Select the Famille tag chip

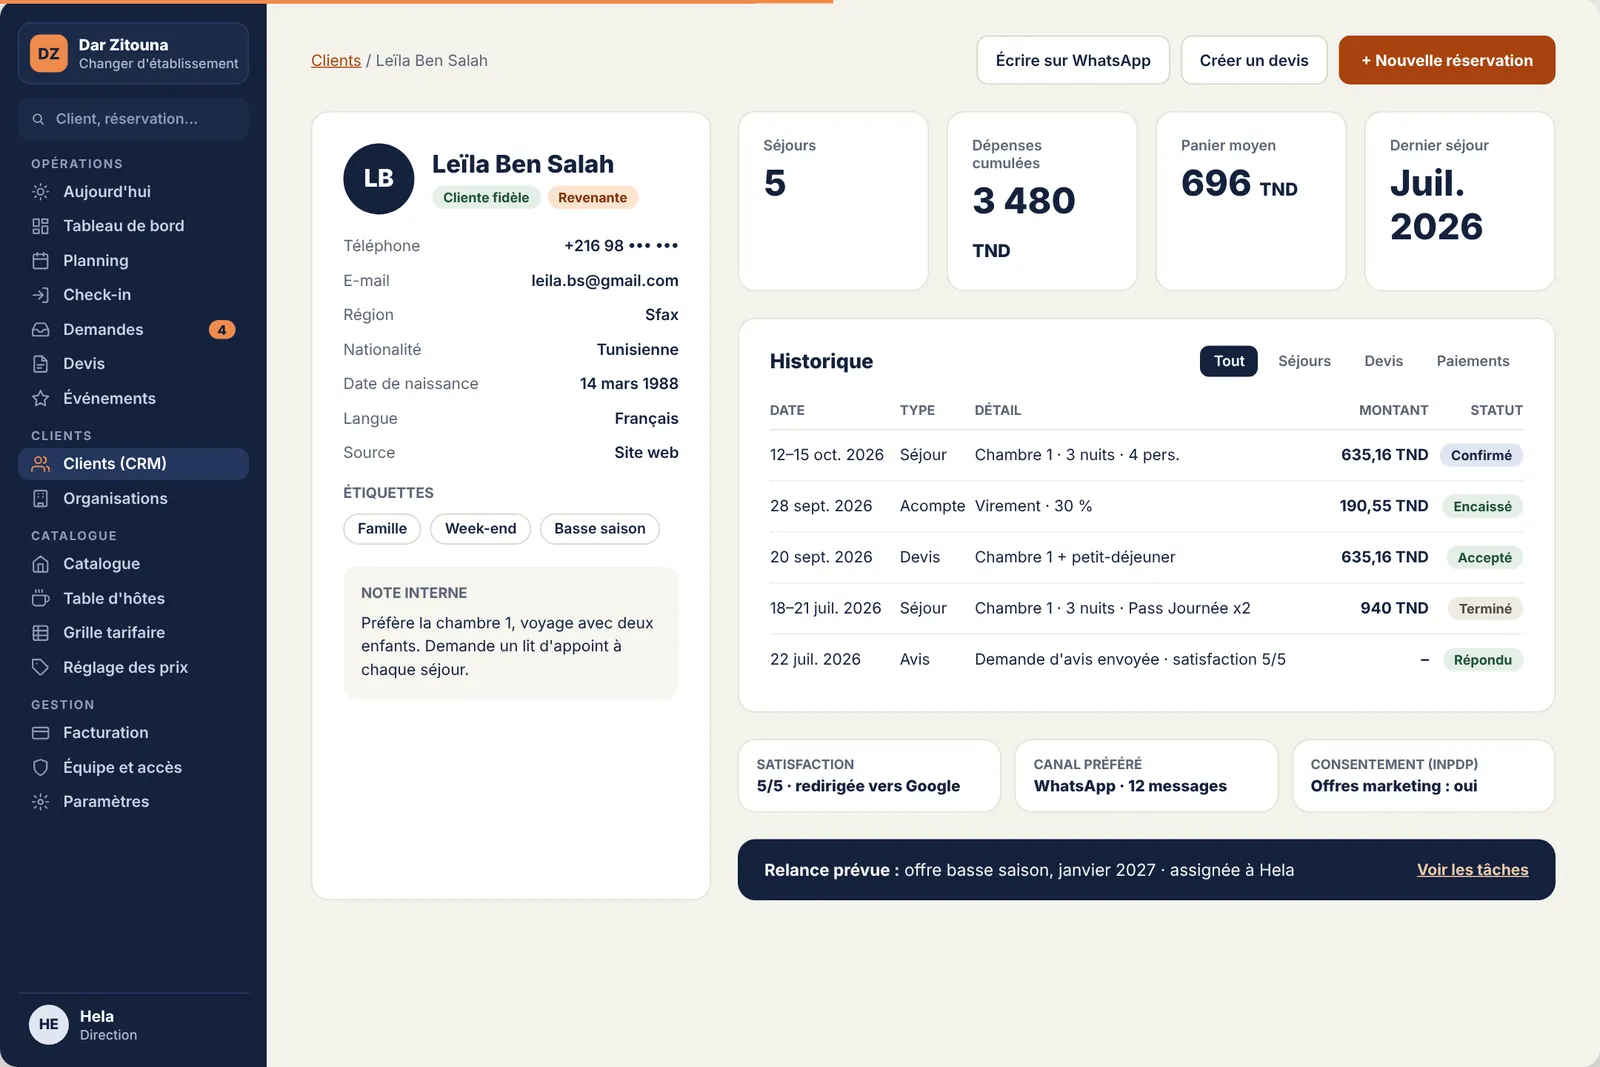click(x=382, y=529)
